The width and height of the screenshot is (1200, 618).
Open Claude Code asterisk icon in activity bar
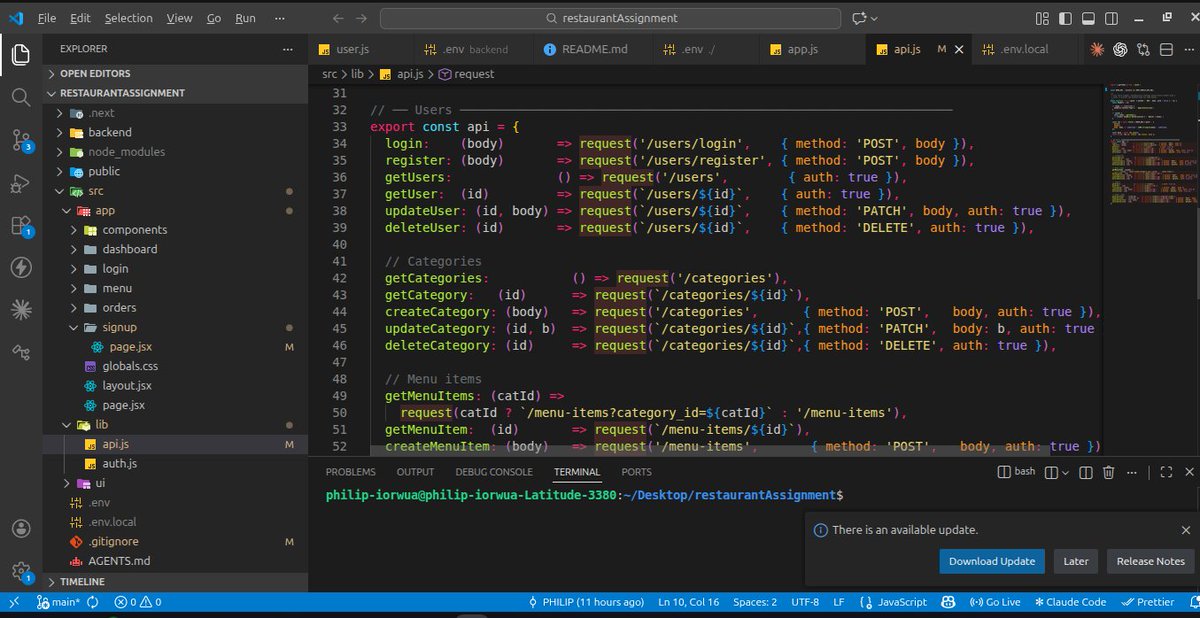point(21,310)
